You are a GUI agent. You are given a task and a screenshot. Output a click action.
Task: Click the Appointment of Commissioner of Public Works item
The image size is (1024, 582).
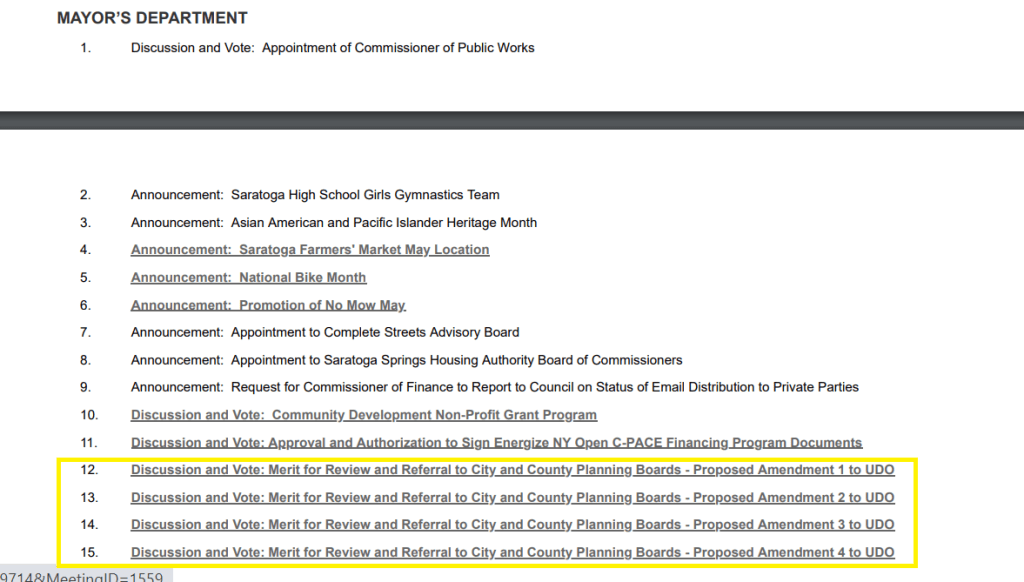(x=332, y=47)
